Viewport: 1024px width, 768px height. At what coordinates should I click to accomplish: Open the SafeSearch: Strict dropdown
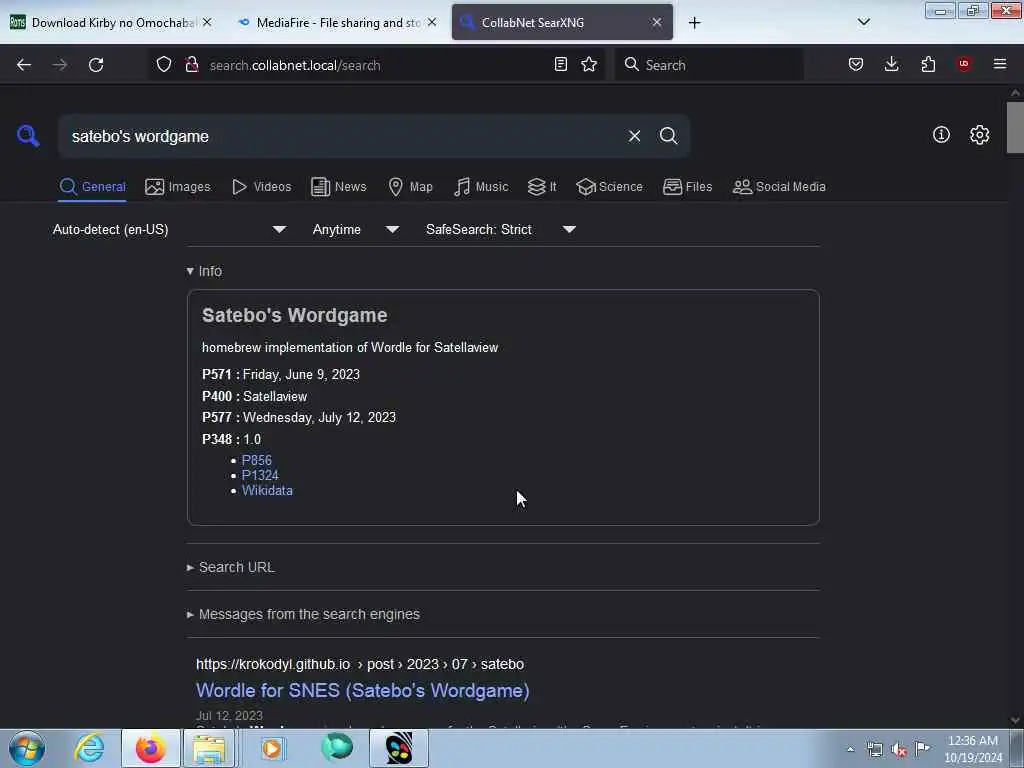[x=500, y=229]
